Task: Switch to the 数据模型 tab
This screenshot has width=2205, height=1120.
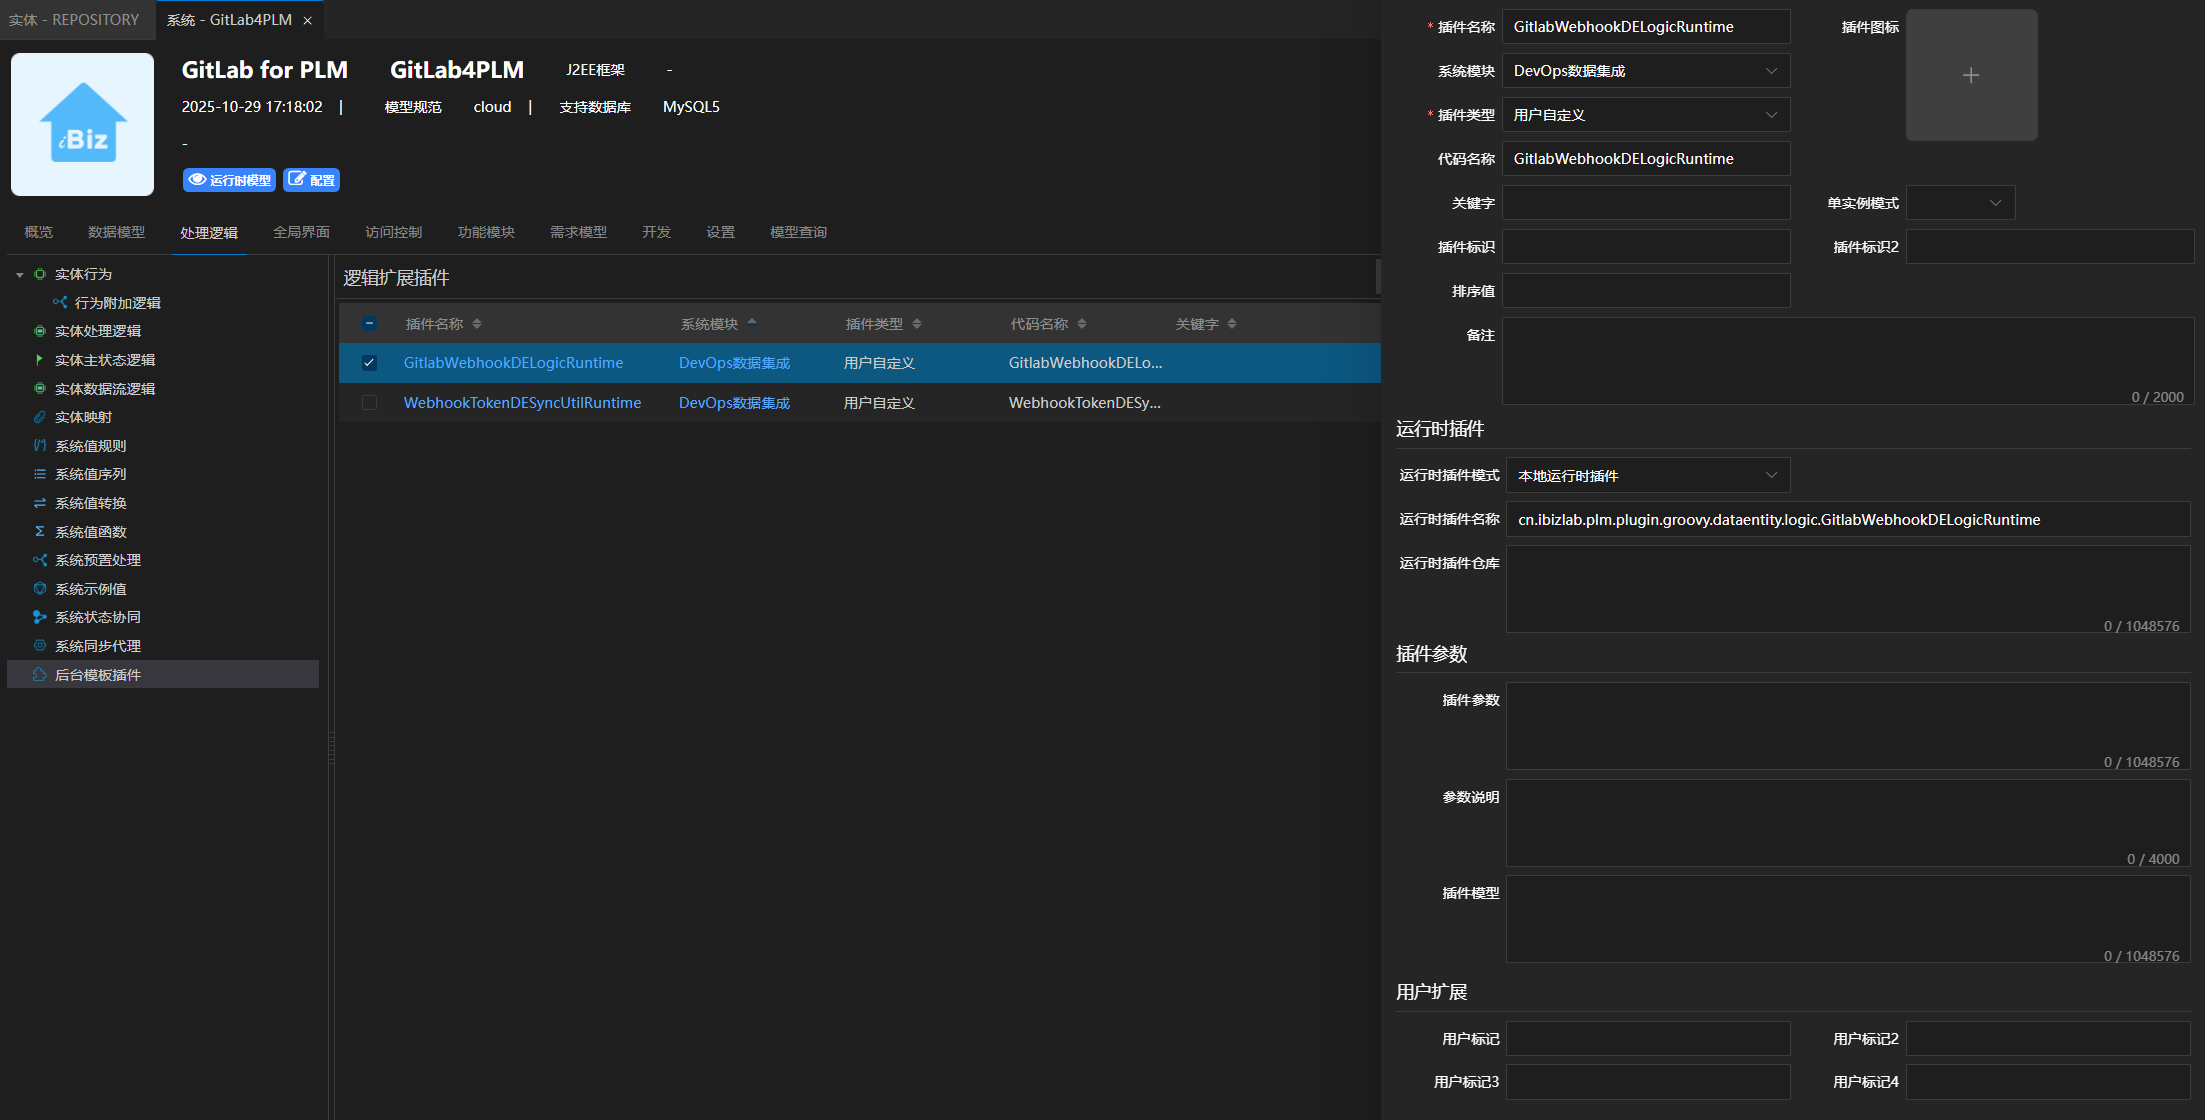Action: pyautogui.click(x=116, y=232)
